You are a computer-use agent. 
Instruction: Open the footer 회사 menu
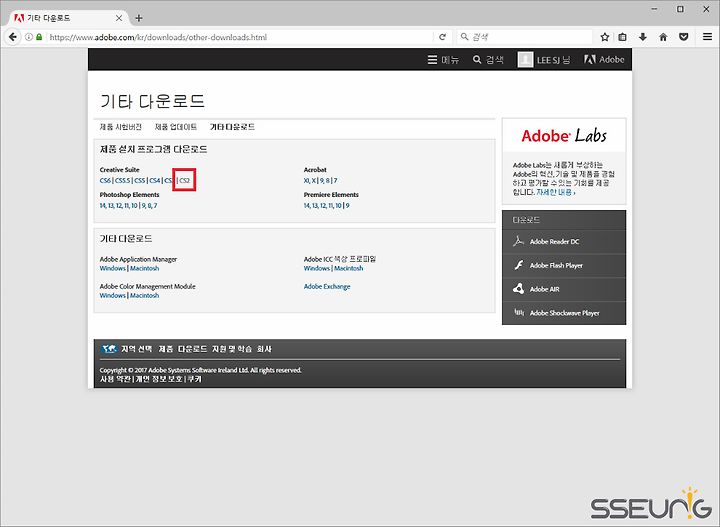tap(264, 349)
